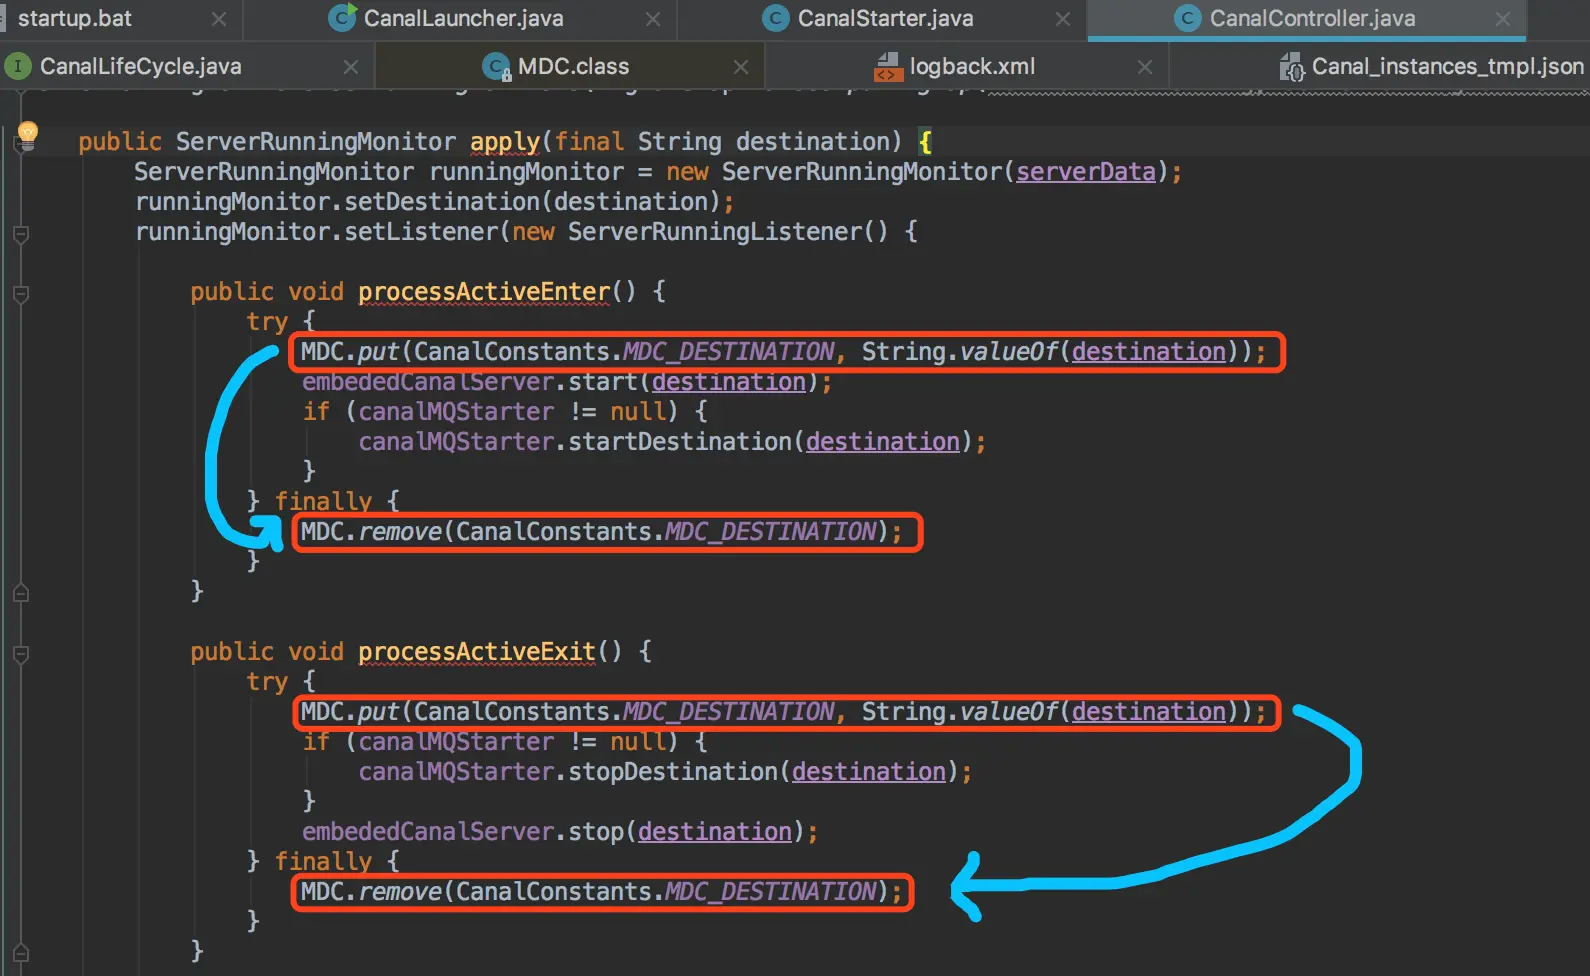Switch to the CanalLauncher.java tab
Image resolution: width=1590 pixels, height=976 pixels.
(x=463, y=19)
